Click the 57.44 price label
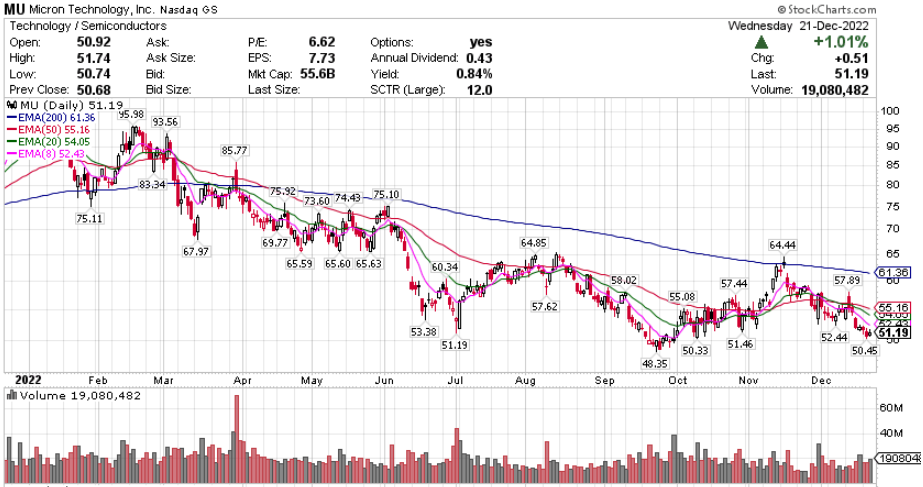The height and width of the screenshot is (487, 923). tap(734, 284)
